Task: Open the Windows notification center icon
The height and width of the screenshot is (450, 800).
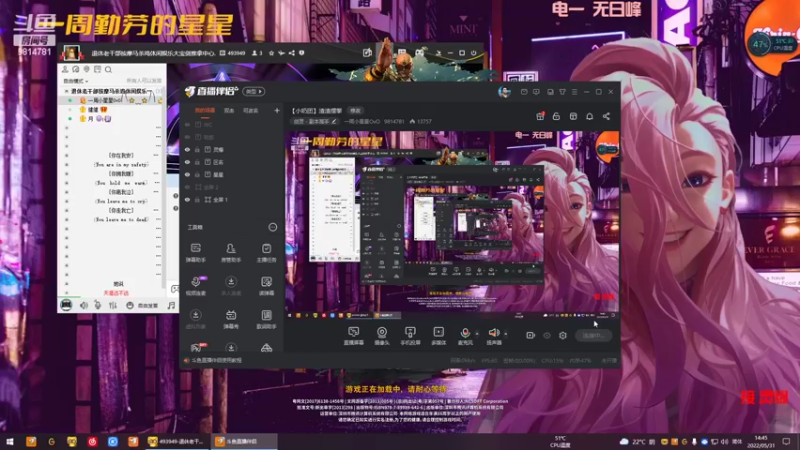Action: (786, 441)
